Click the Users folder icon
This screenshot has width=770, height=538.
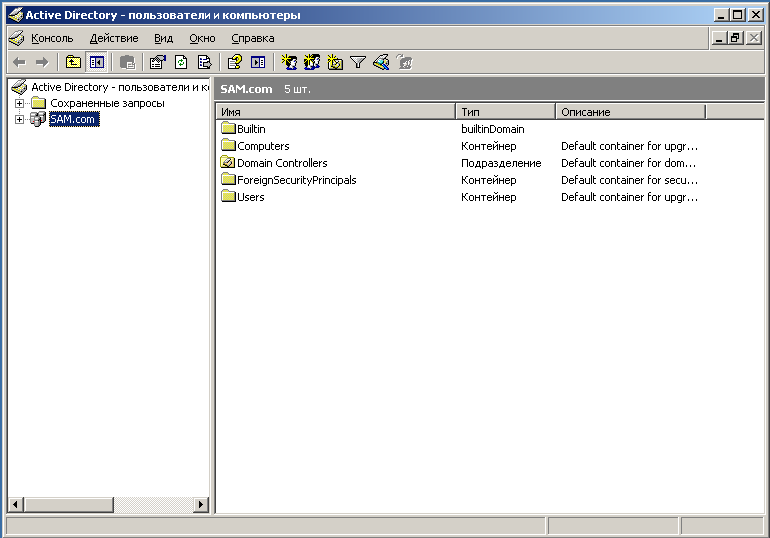(228, 196)
